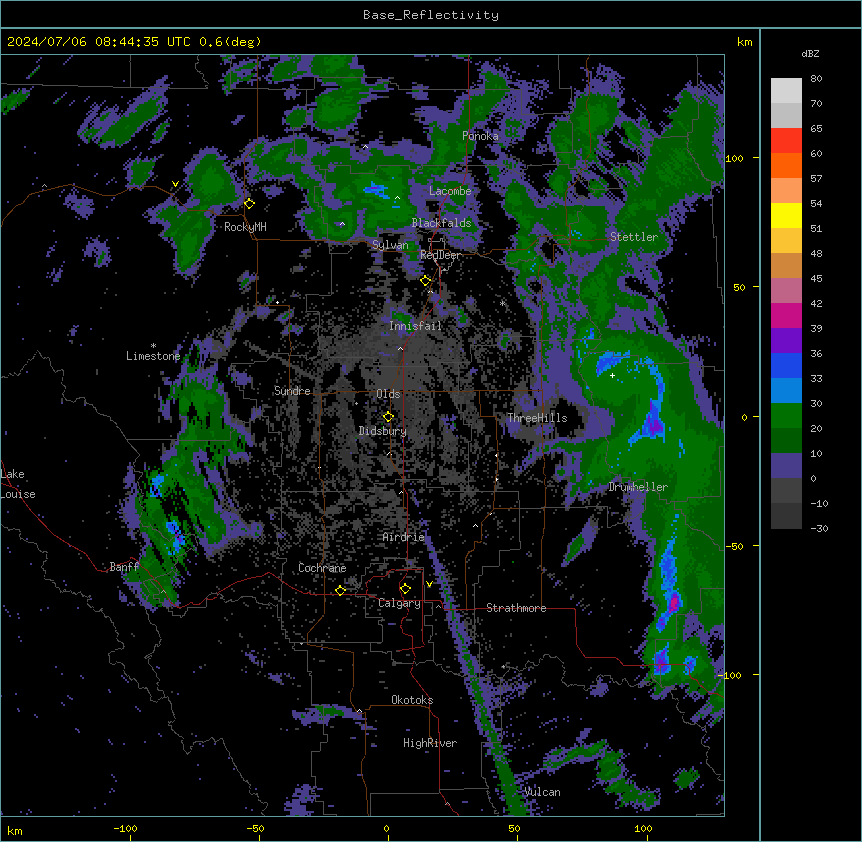Click the Calgary city label
The height and width of the screenshot is (842, 862).
pos(399,603)
